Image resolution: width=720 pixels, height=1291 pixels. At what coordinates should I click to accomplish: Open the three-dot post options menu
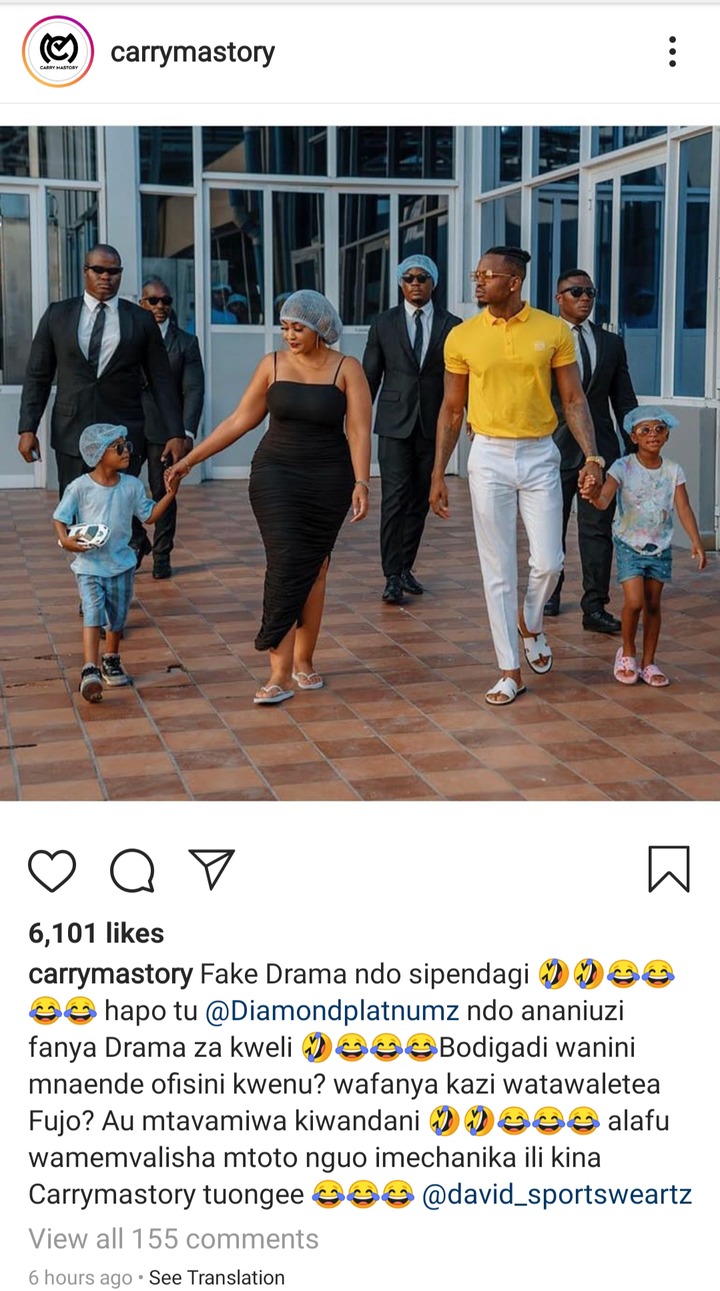pos(672,52)
